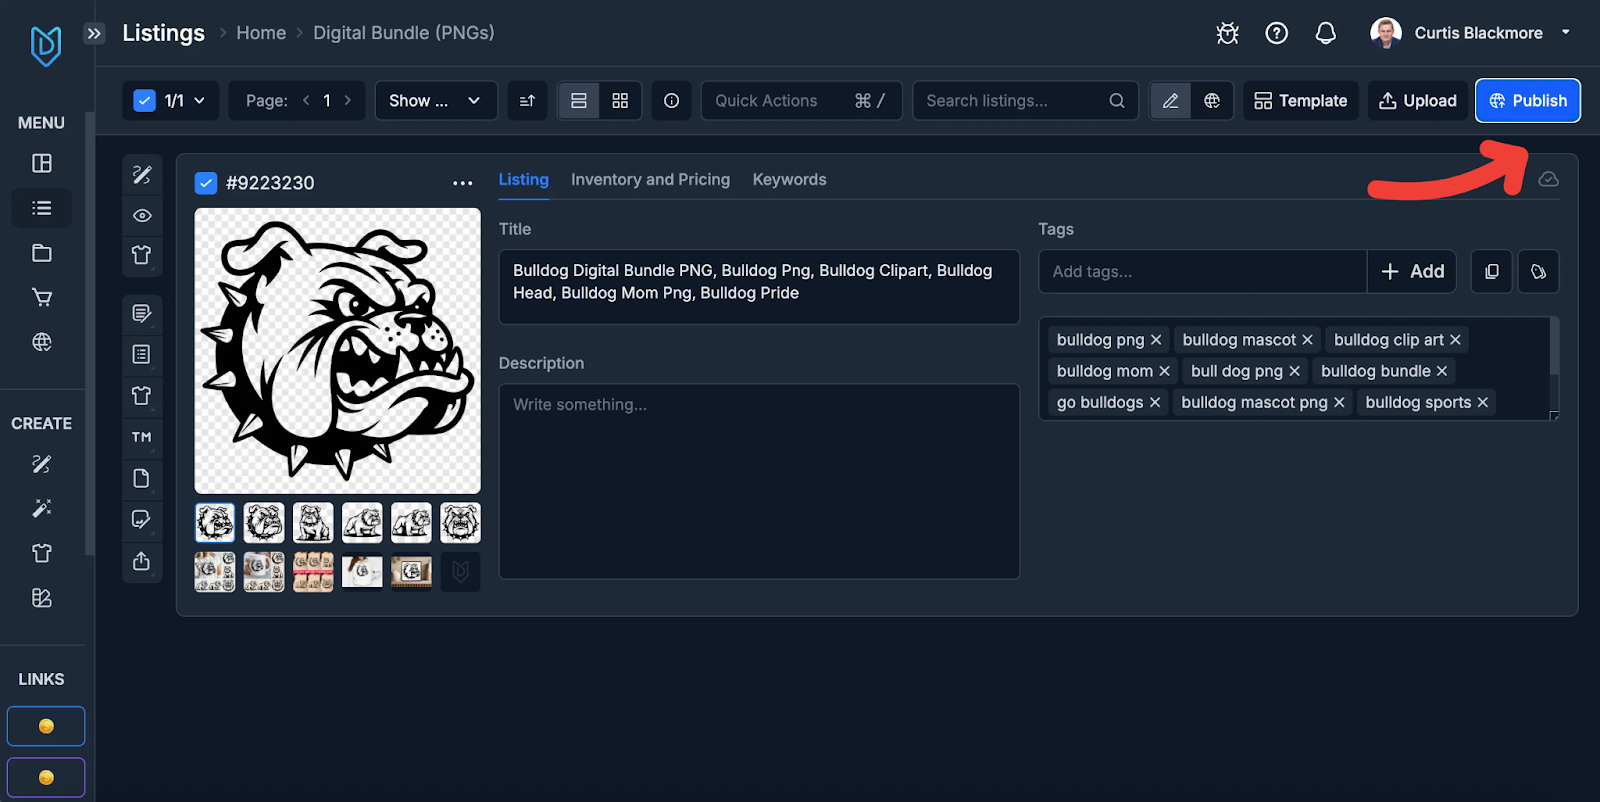Click the Add tag button
Image resolution: width=1600 pixels, height=802 pixels.
click(1412, 271)
